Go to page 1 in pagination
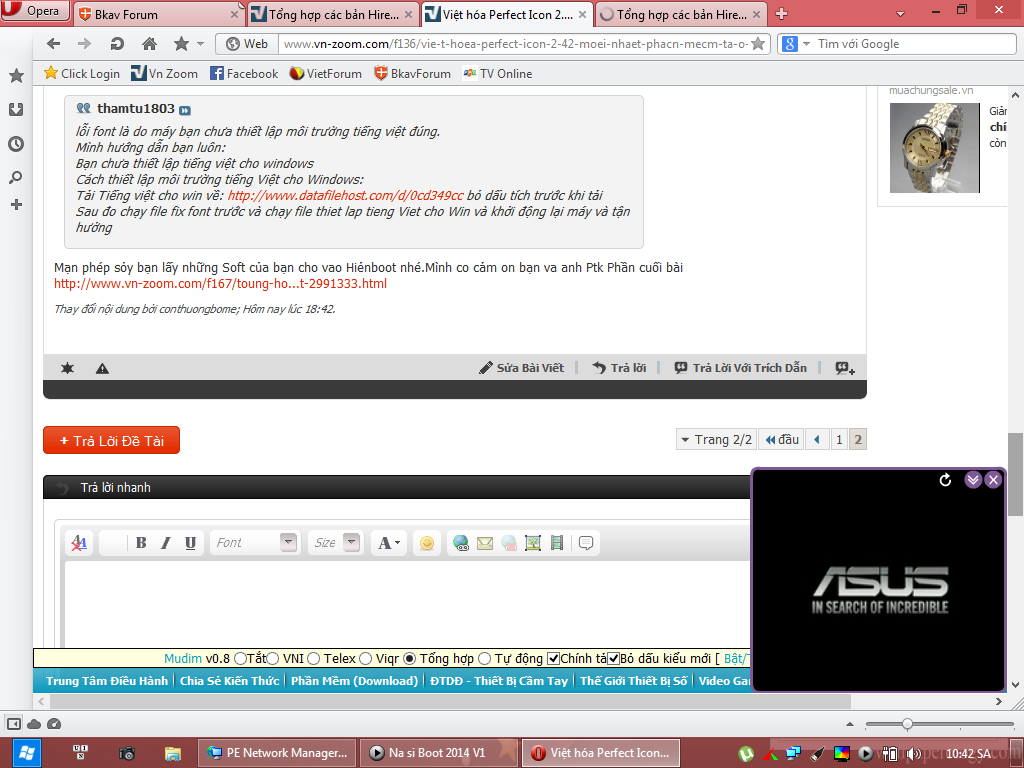Viewport: 1024px width, 768px height. 840,440
